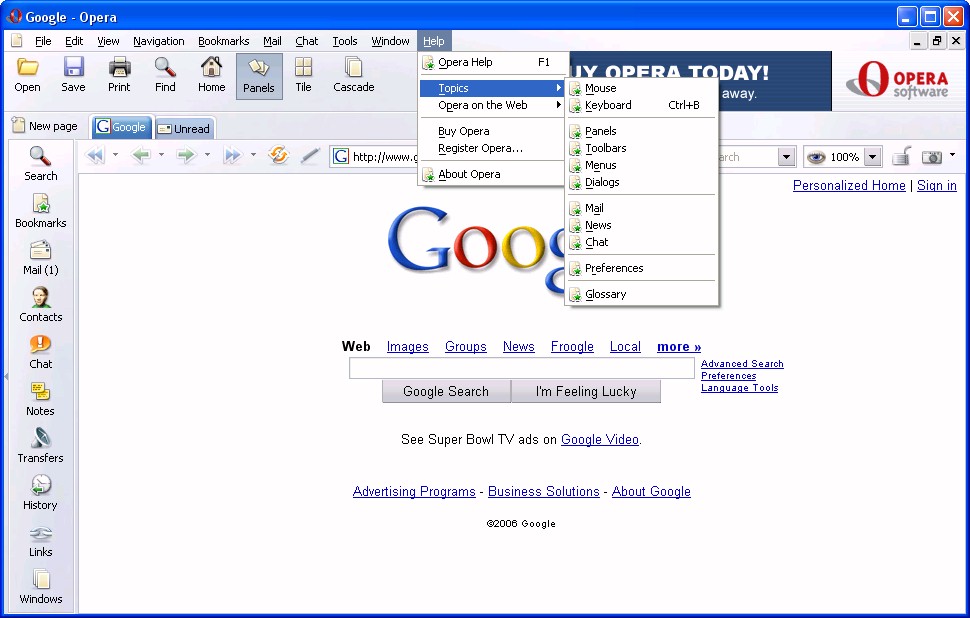This screenshot has height=618, width=970.
Task: Switch to the Unread tab
Action: pos(184,129)
